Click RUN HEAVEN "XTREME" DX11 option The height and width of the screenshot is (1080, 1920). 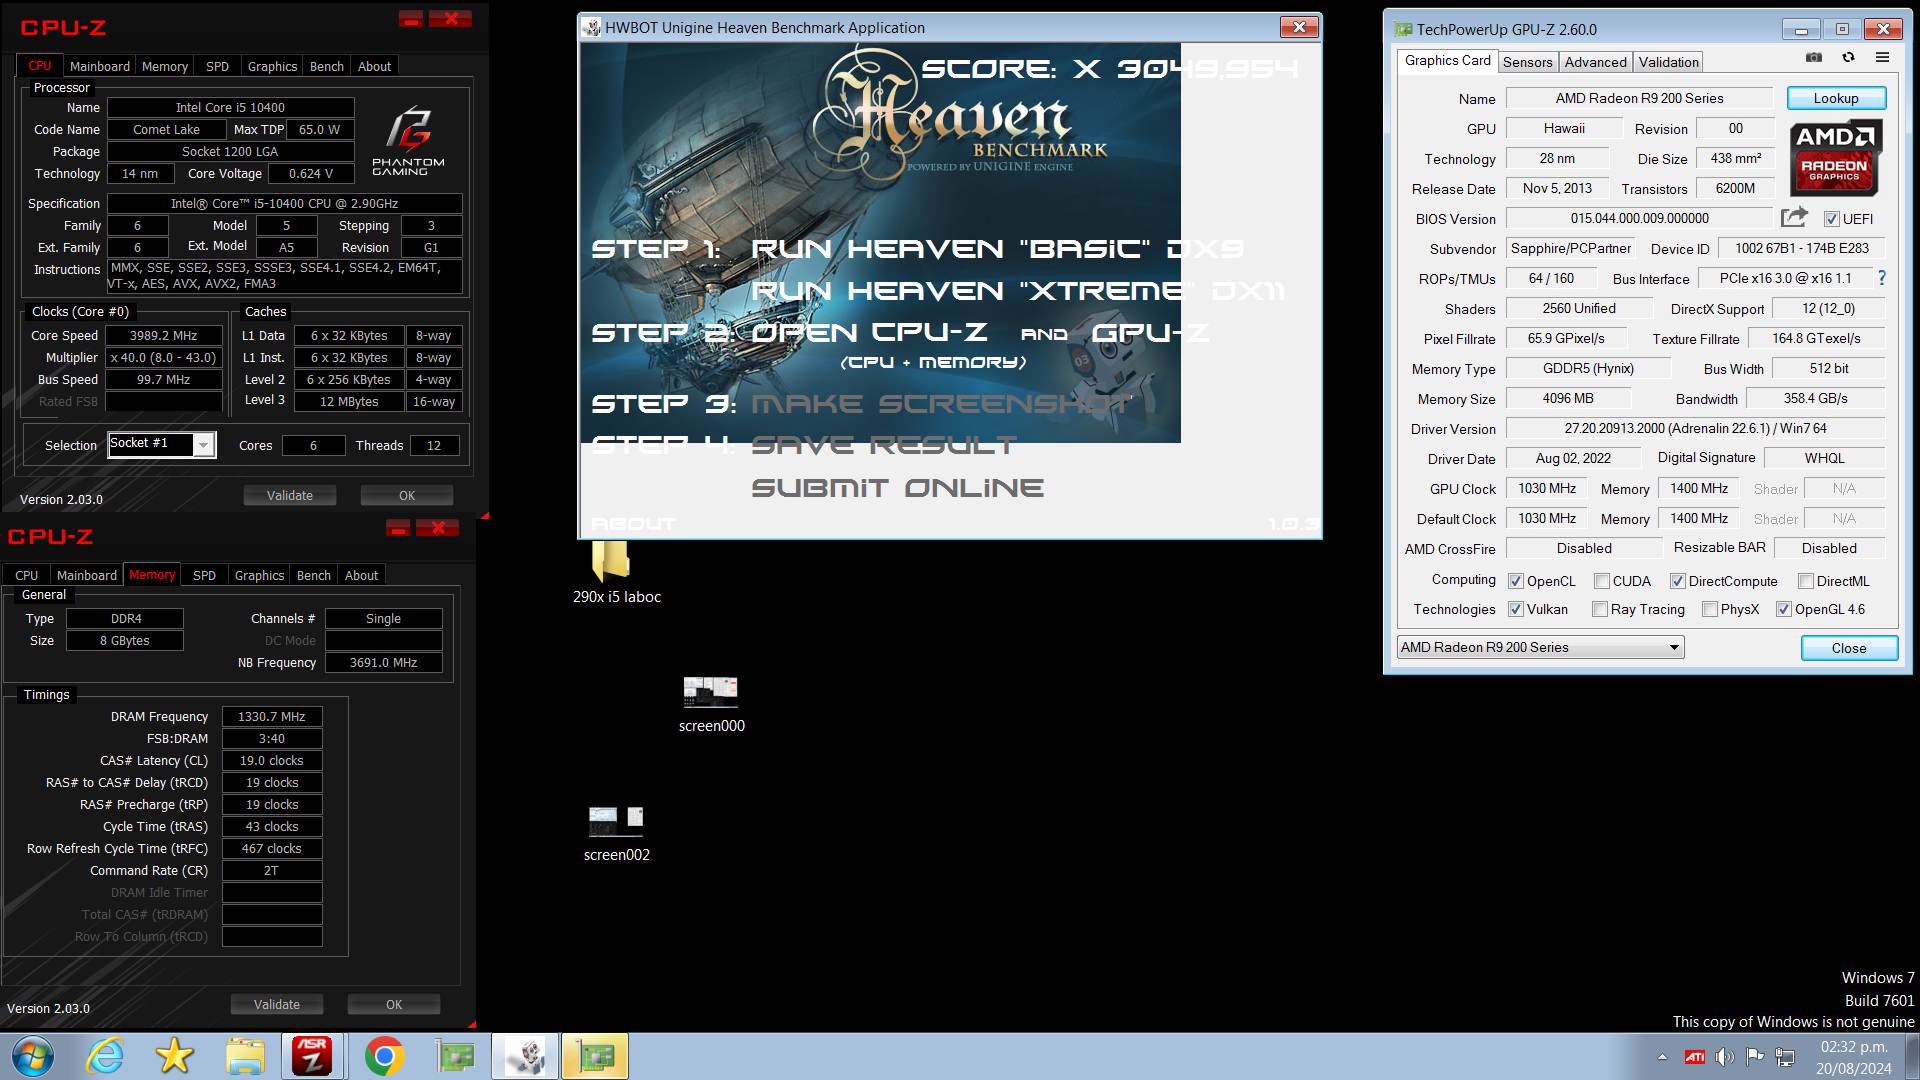1018,291
